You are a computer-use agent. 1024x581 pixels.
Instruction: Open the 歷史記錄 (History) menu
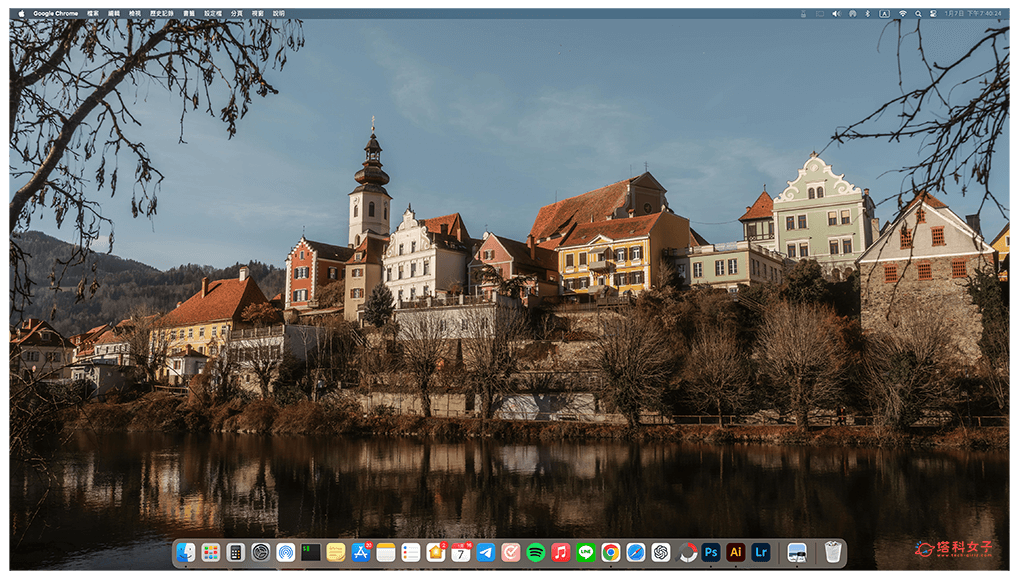click(x=162, y=14)
